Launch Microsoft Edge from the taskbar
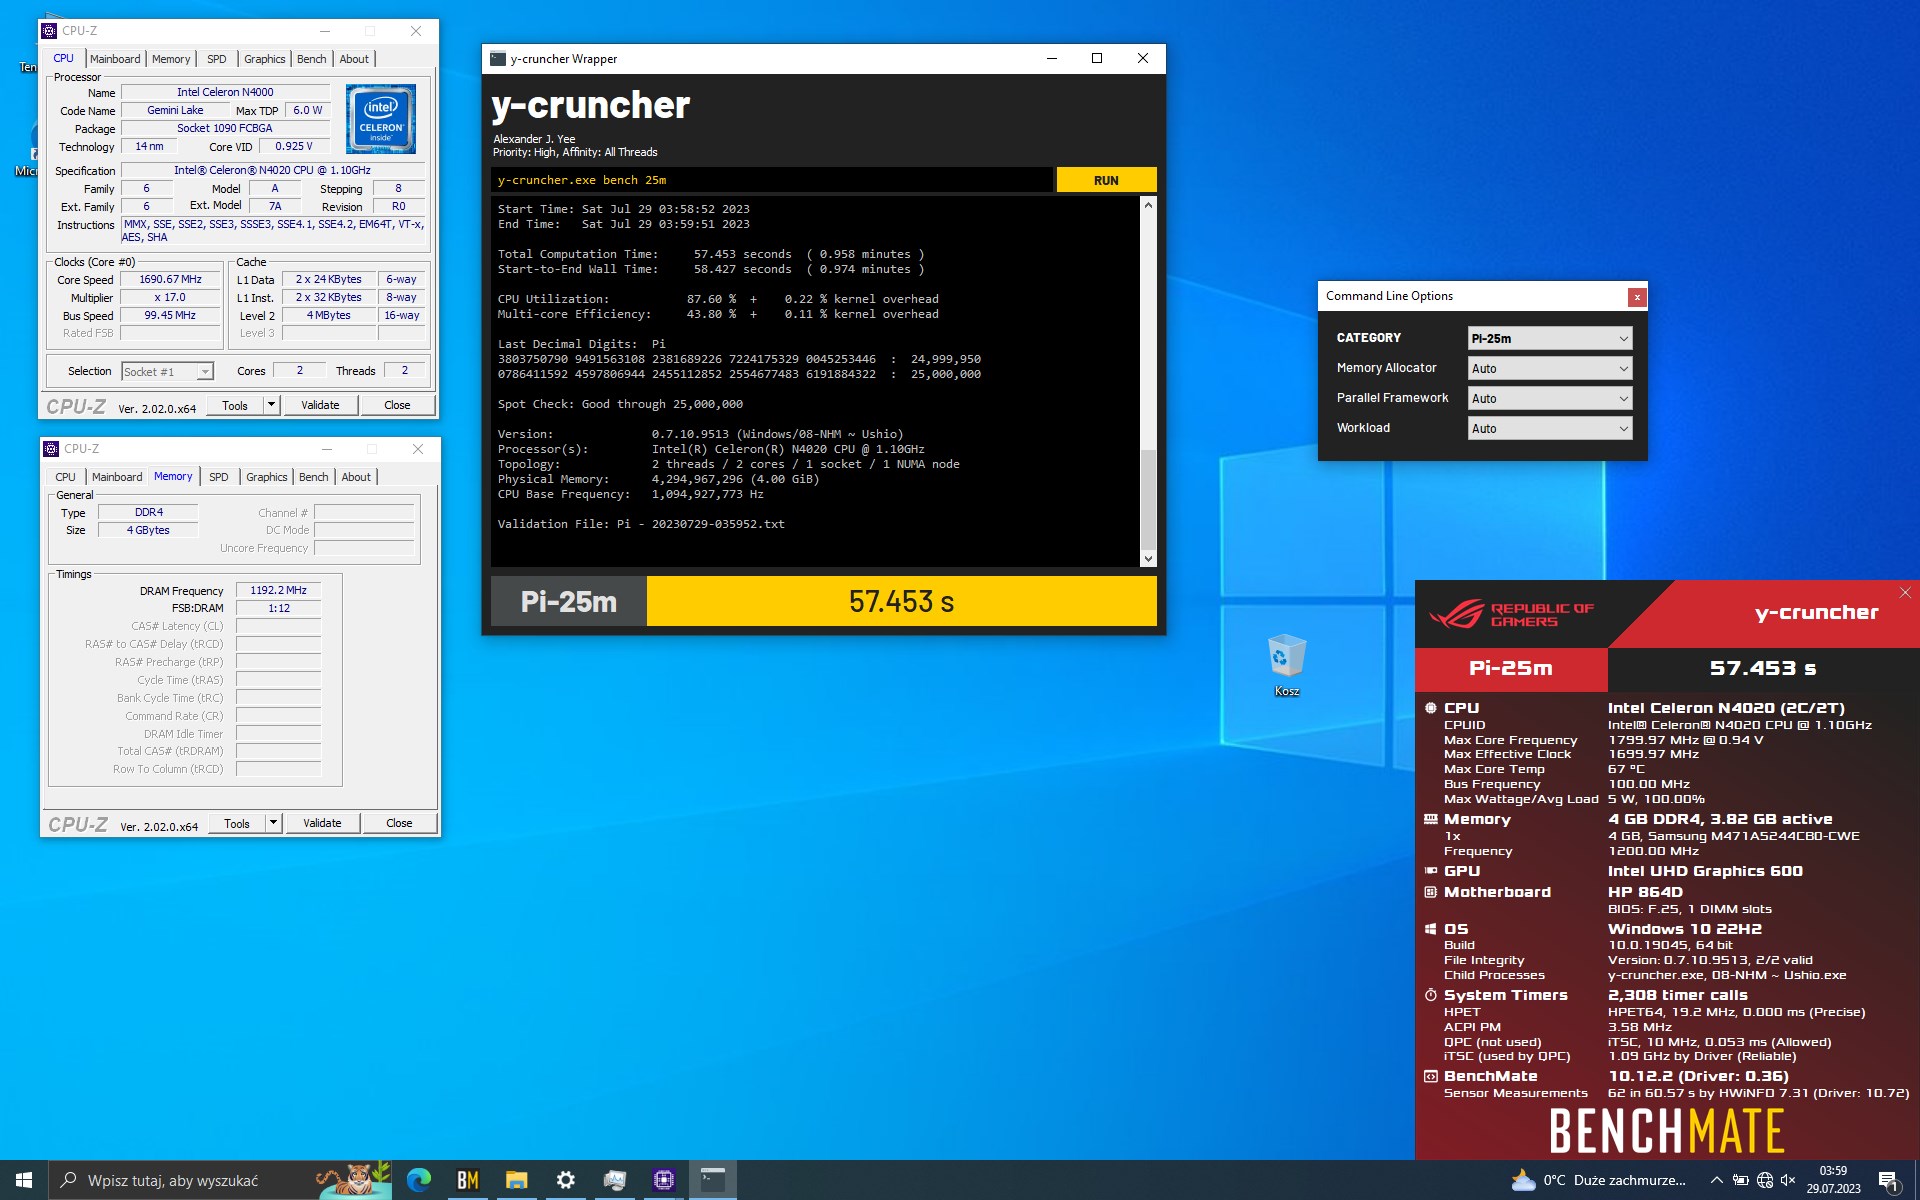Image resolution: width=1920 pixels, height=1200 pixels. pyautogui.click(x=418, y=1180)
